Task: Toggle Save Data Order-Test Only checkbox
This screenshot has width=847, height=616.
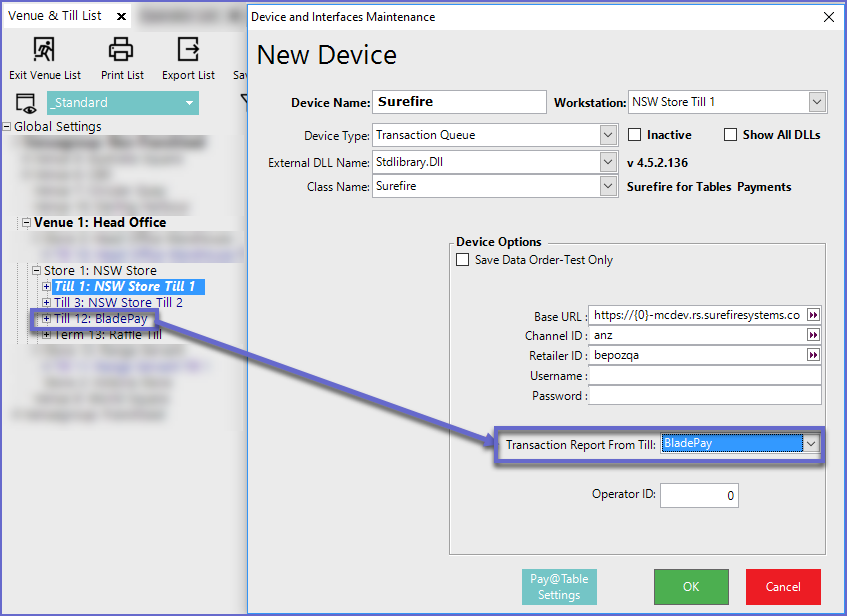Action: pos(462,260)
